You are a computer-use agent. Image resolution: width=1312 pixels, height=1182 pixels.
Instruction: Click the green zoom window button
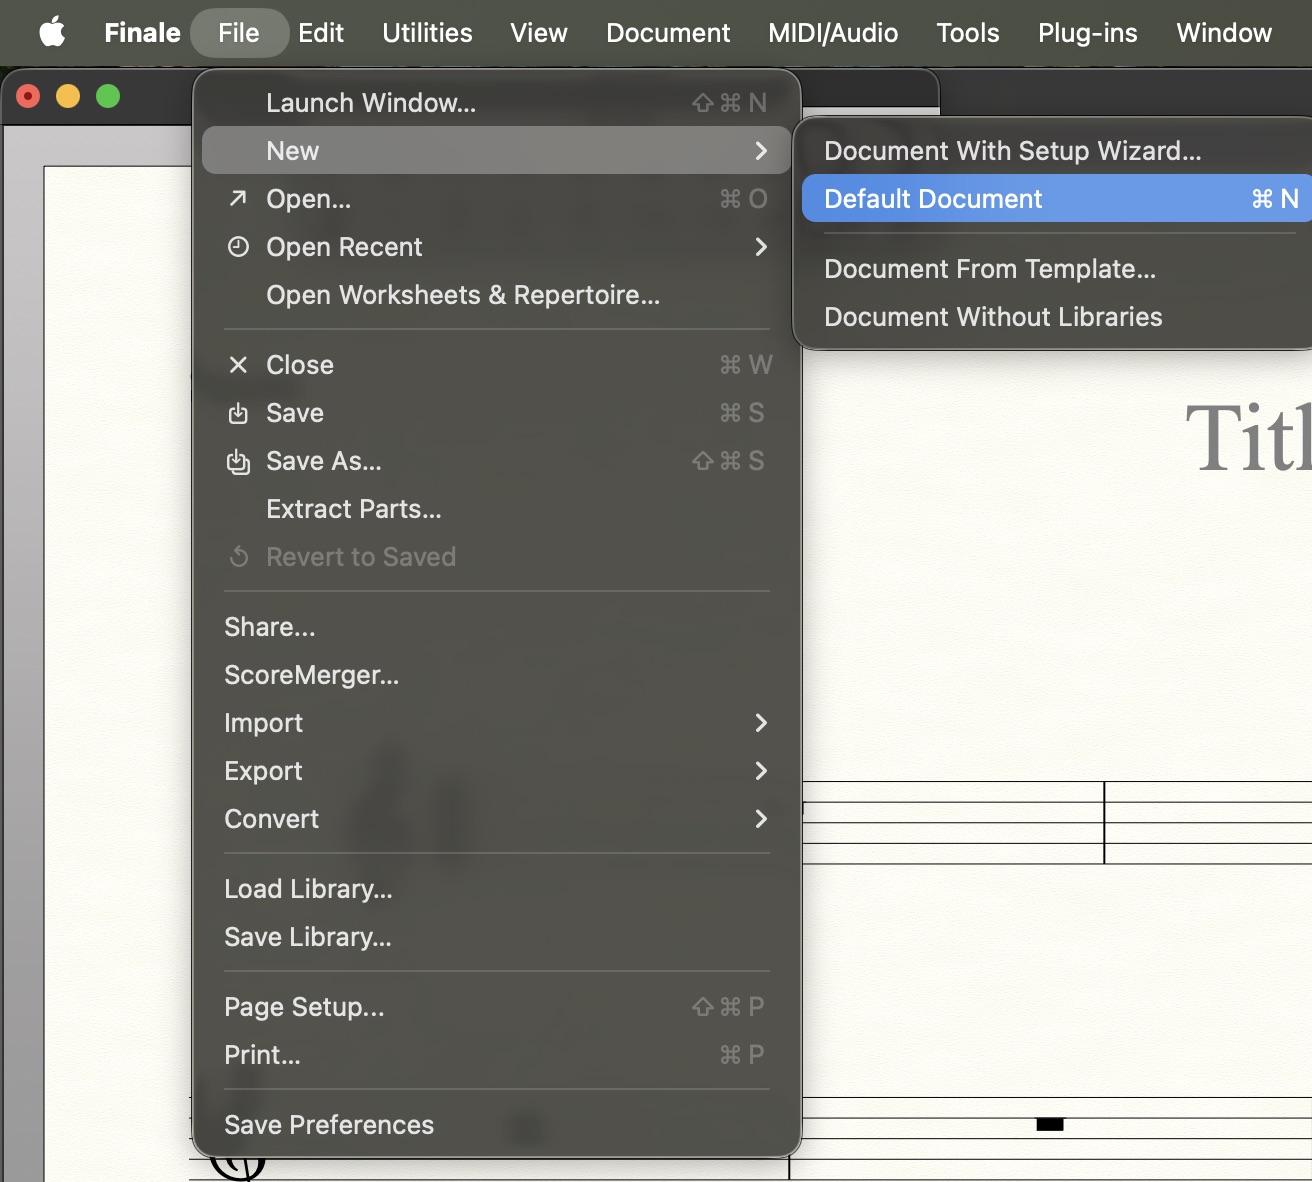pyautogui.click(x=108, y=96)
